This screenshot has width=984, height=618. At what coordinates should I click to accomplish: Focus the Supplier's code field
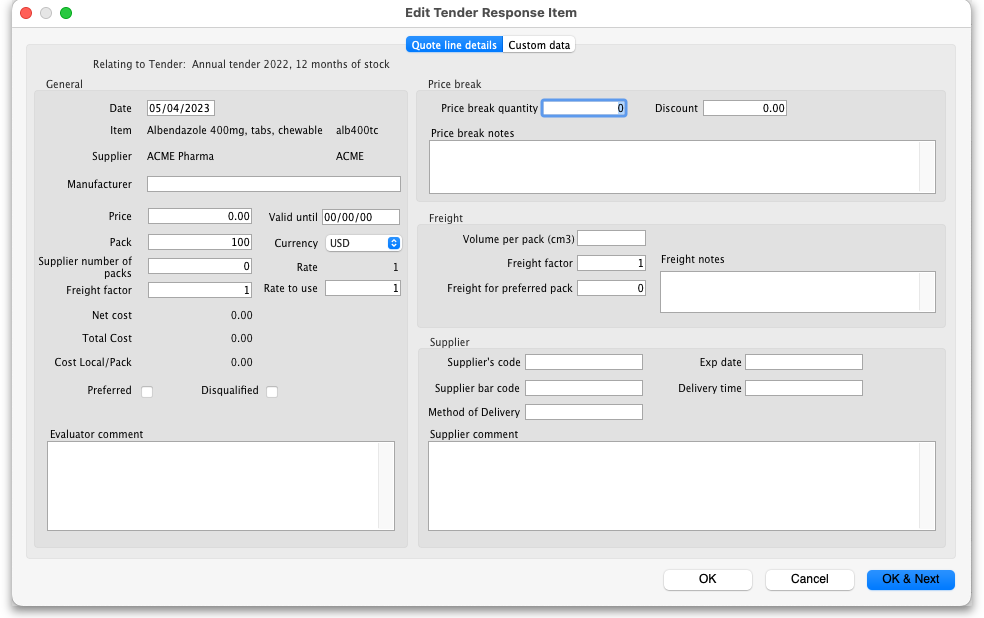pos(583,362)
